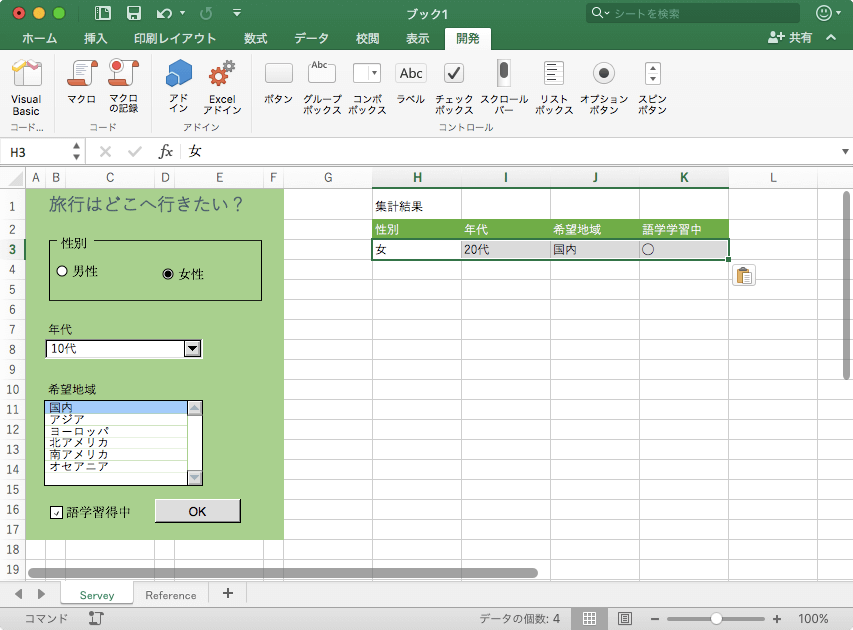Insert a グループボックス control
This screenshot has height=630, width=853.
click(x=322, y=87)
